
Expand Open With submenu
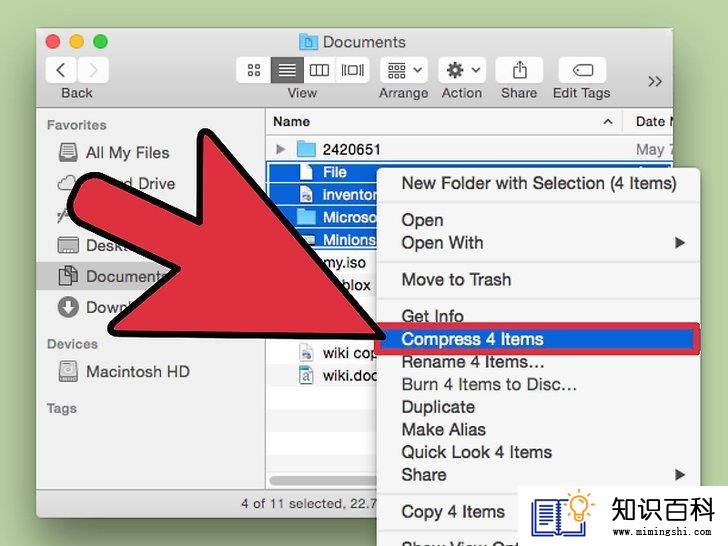(x=539, y=243)
